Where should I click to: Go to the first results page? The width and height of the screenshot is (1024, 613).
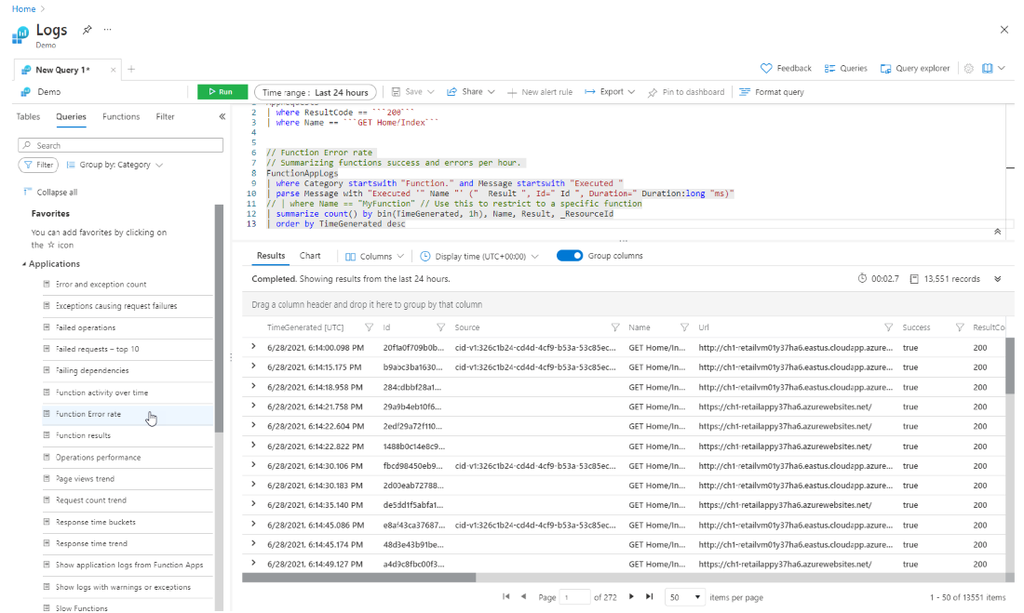pos(505,596)
